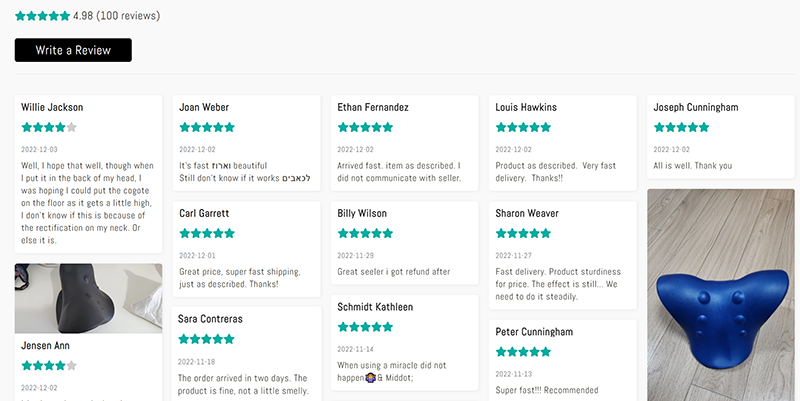Image resolution: width=800 pixels, height=401 pixels.
Task: Click the Write a Review button
Action: (x=73, y=50)
